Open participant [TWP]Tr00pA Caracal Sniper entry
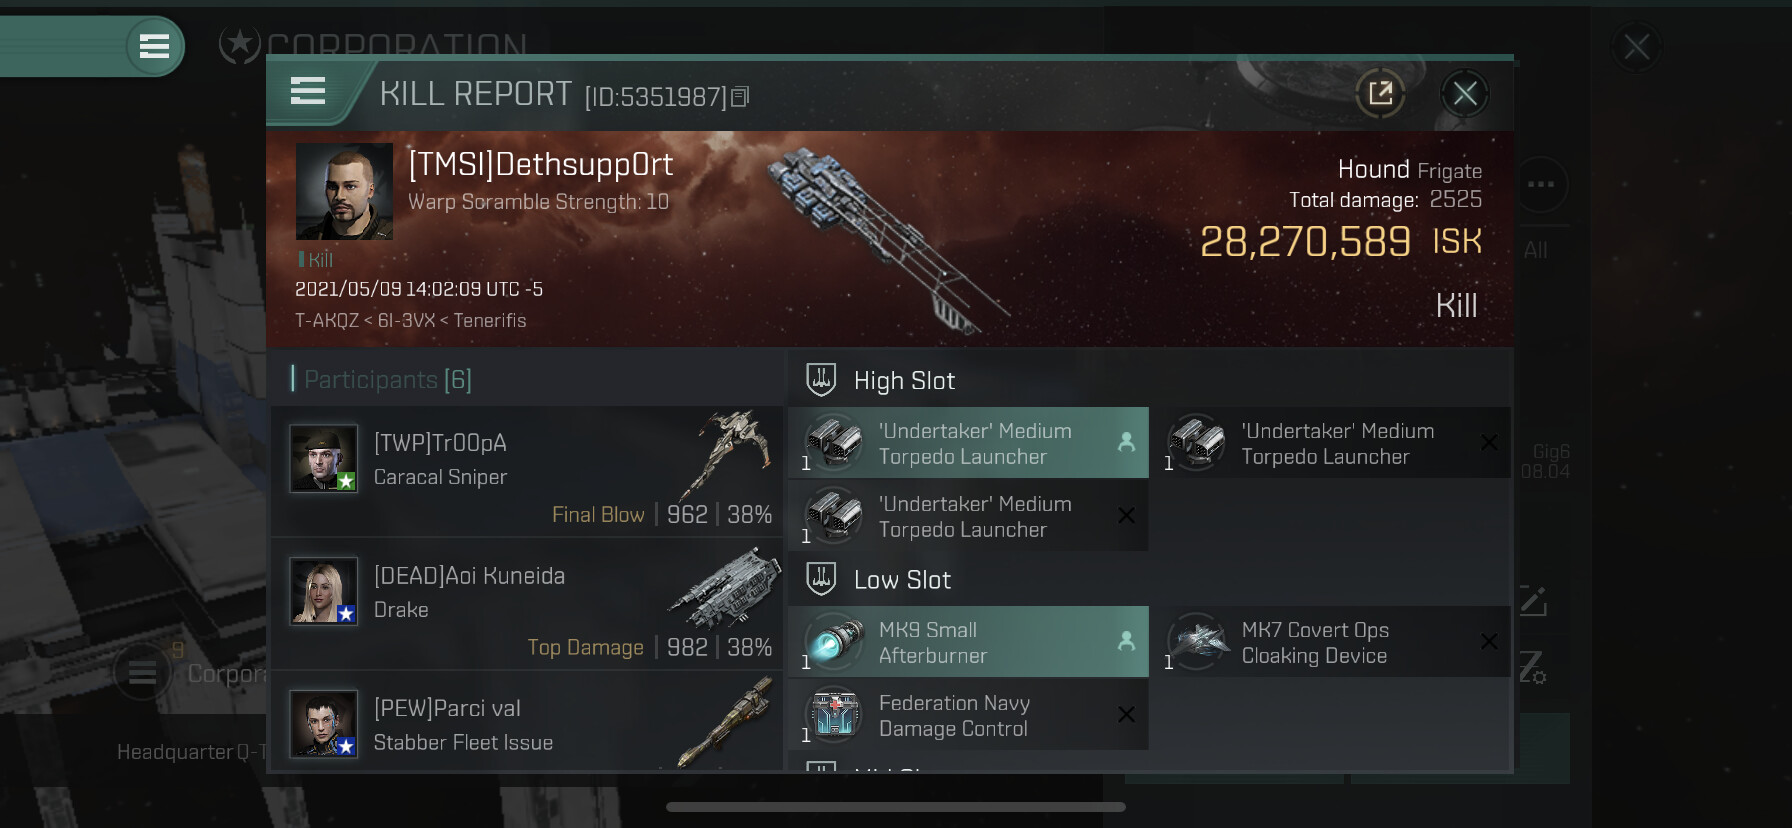 527,472
